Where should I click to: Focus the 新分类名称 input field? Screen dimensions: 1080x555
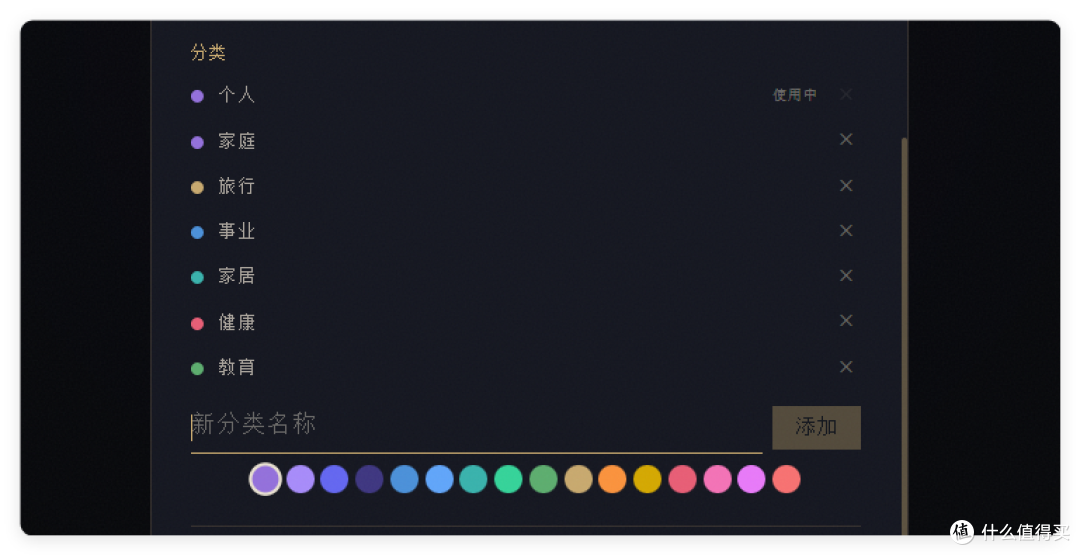click(476, 428)
